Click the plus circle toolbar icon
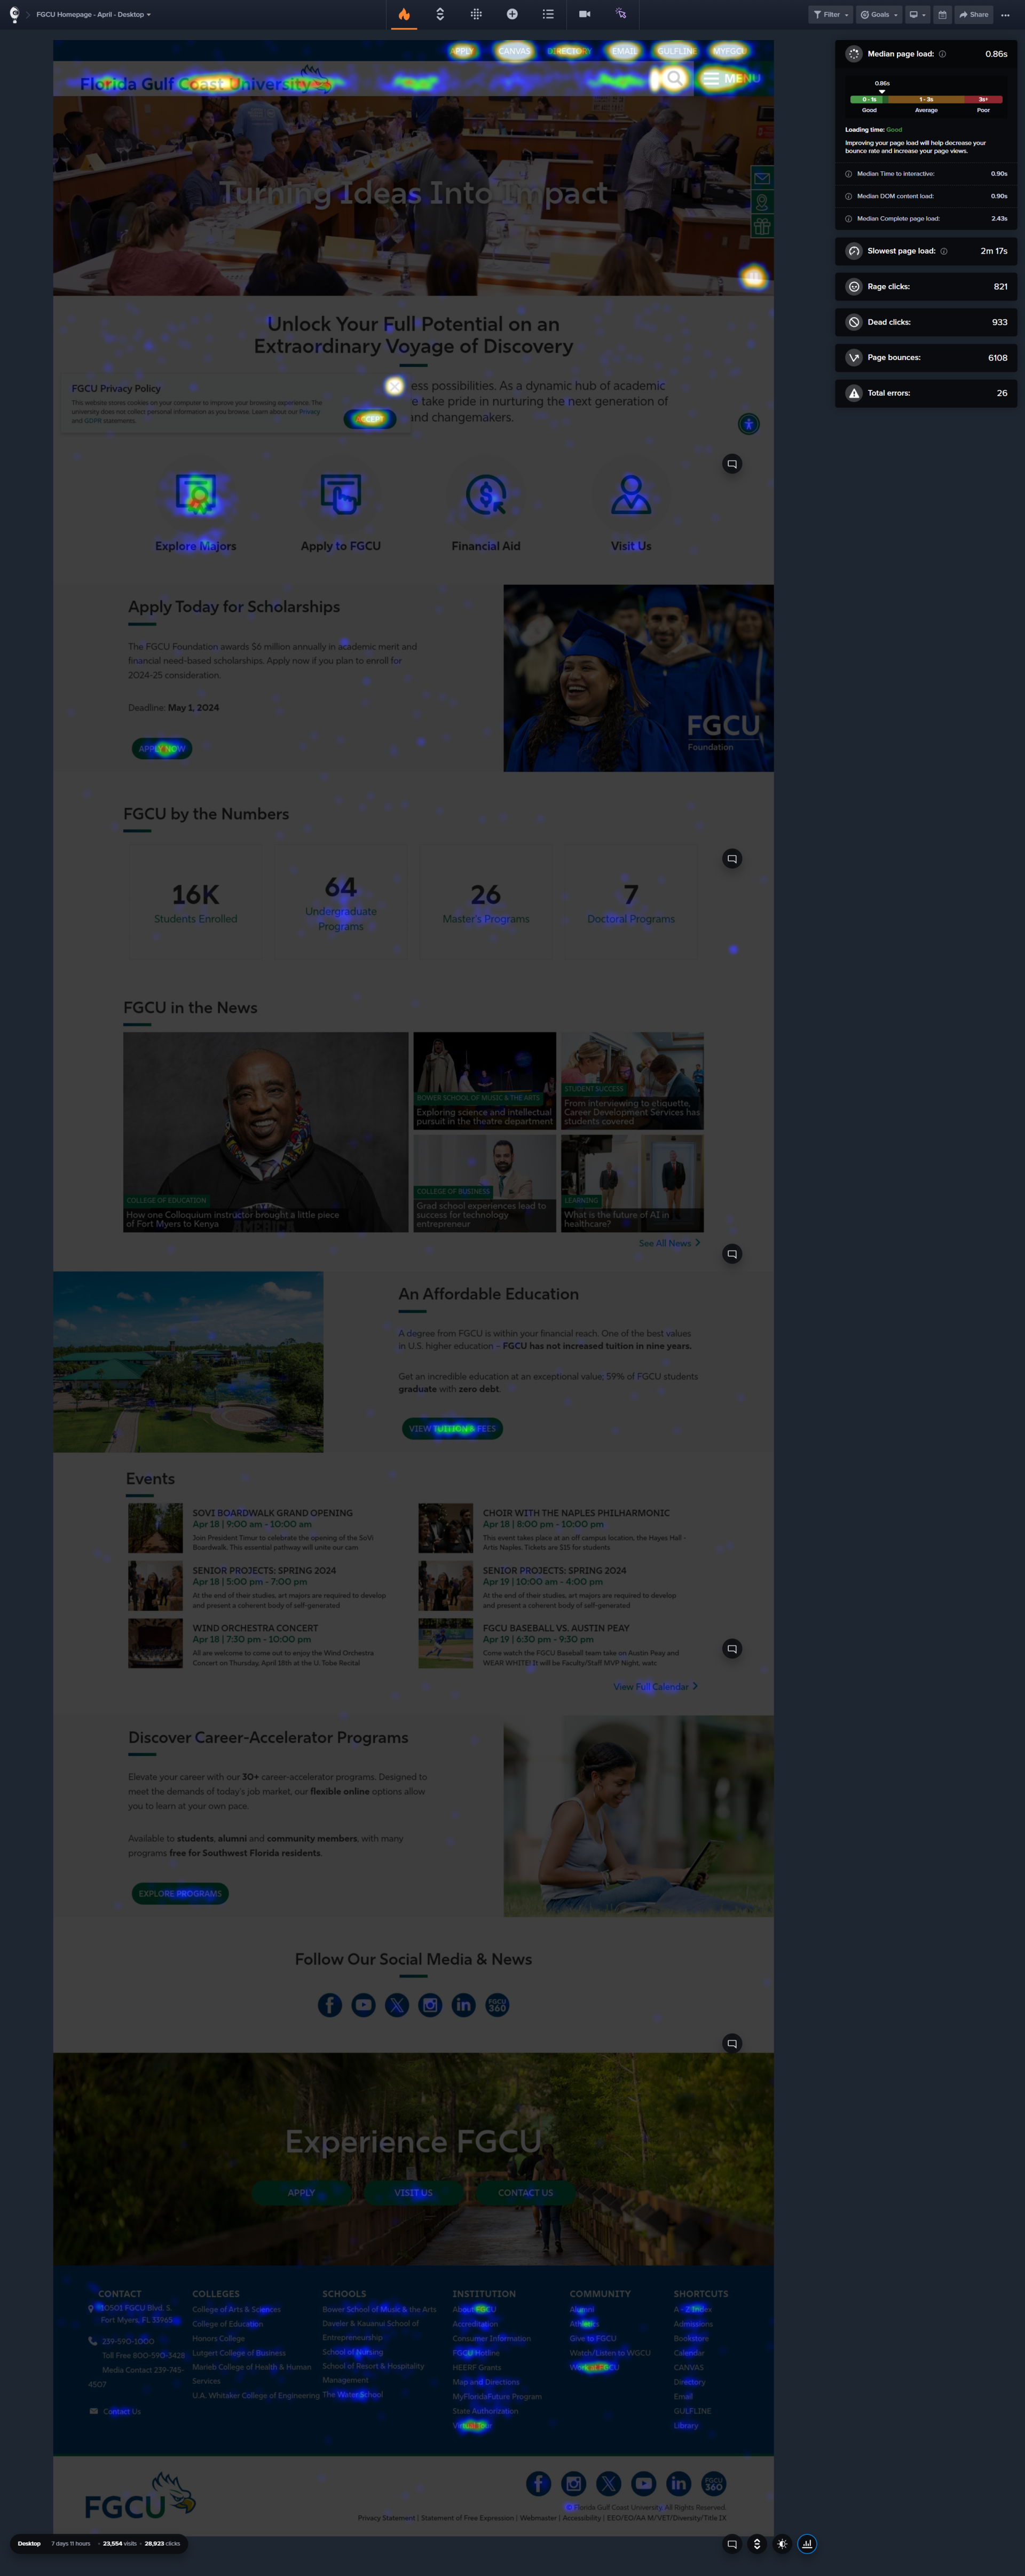This screenshot has width=1025, height=2576. tap(512, 14)
